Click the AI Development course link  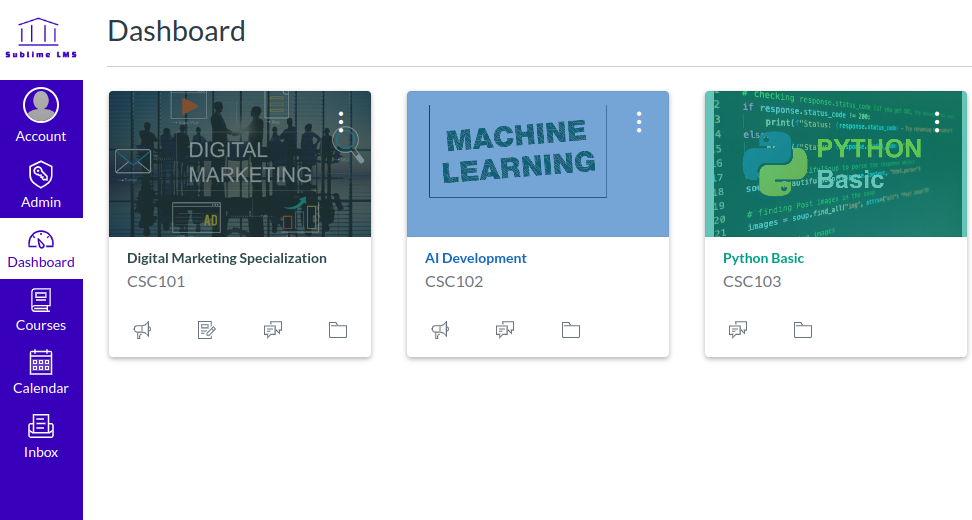[x=476, y=258]
